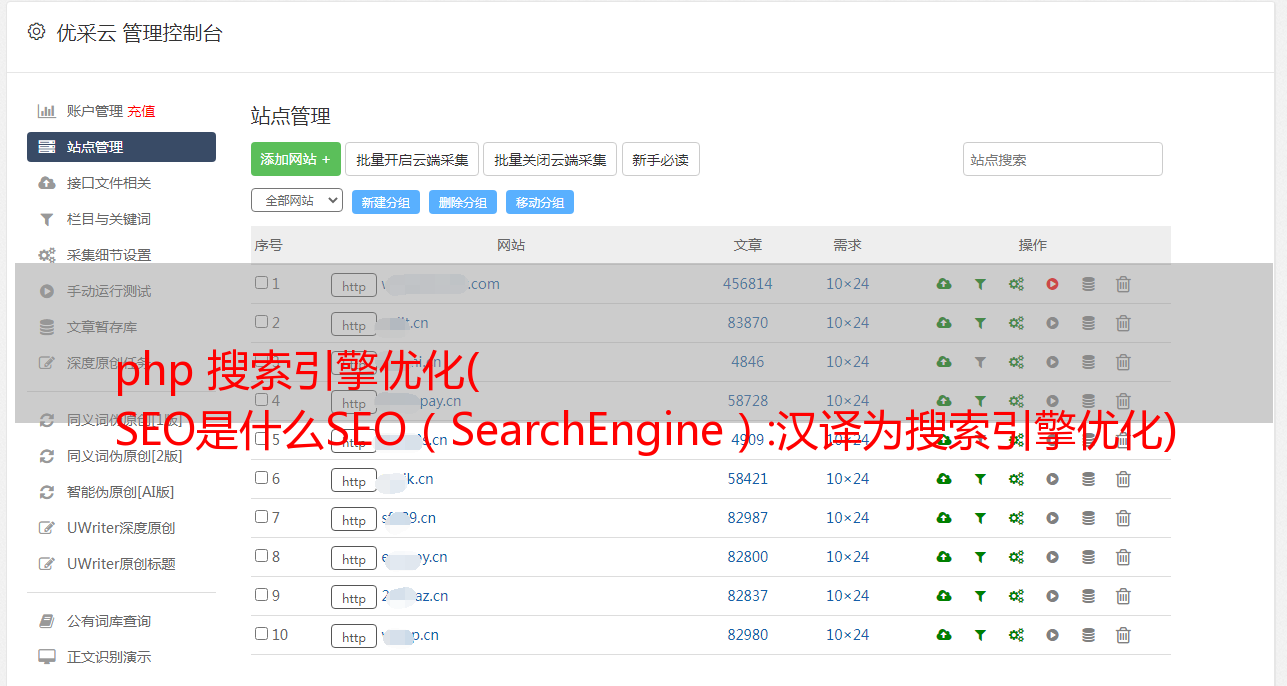1287x686 pixels.
Task: Click gears settings icon in row 2
Action: coord(1016,323)
